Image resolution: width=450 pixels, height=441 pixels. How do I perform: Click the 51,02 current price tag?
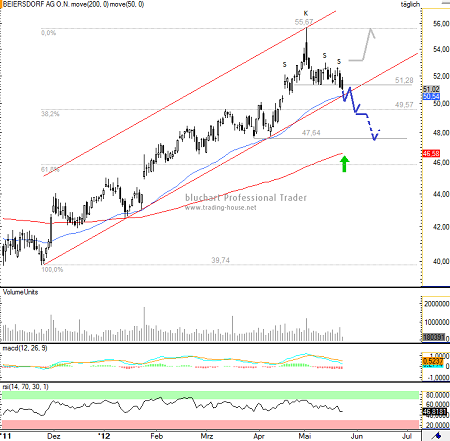(431, 89)
